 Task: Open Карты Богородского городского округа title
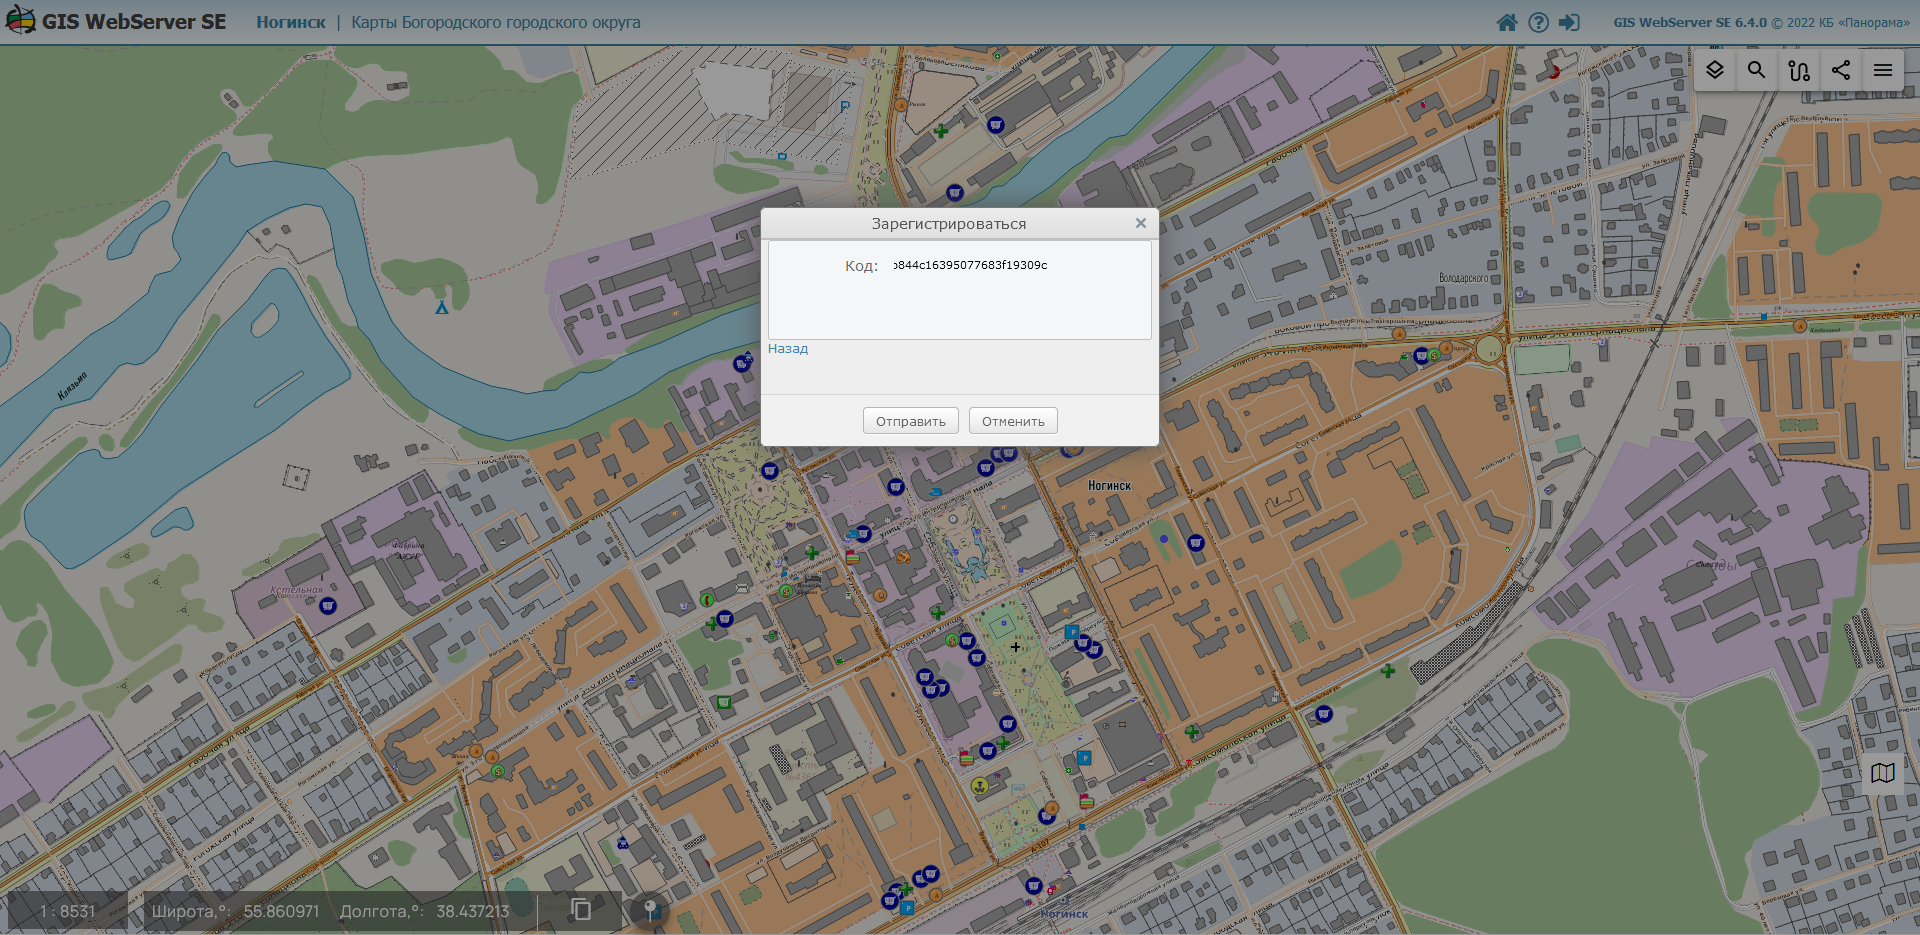(x=496, y=22)
